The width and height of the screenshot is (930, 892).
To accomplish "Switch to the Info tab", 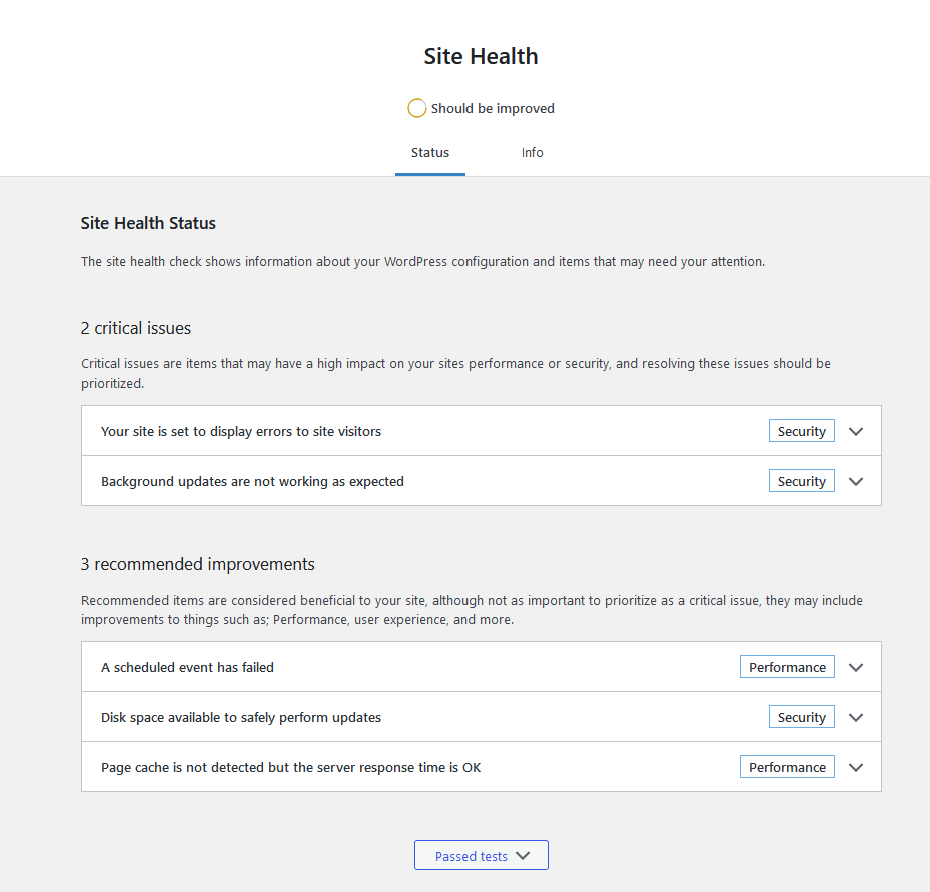I will 532,152.
